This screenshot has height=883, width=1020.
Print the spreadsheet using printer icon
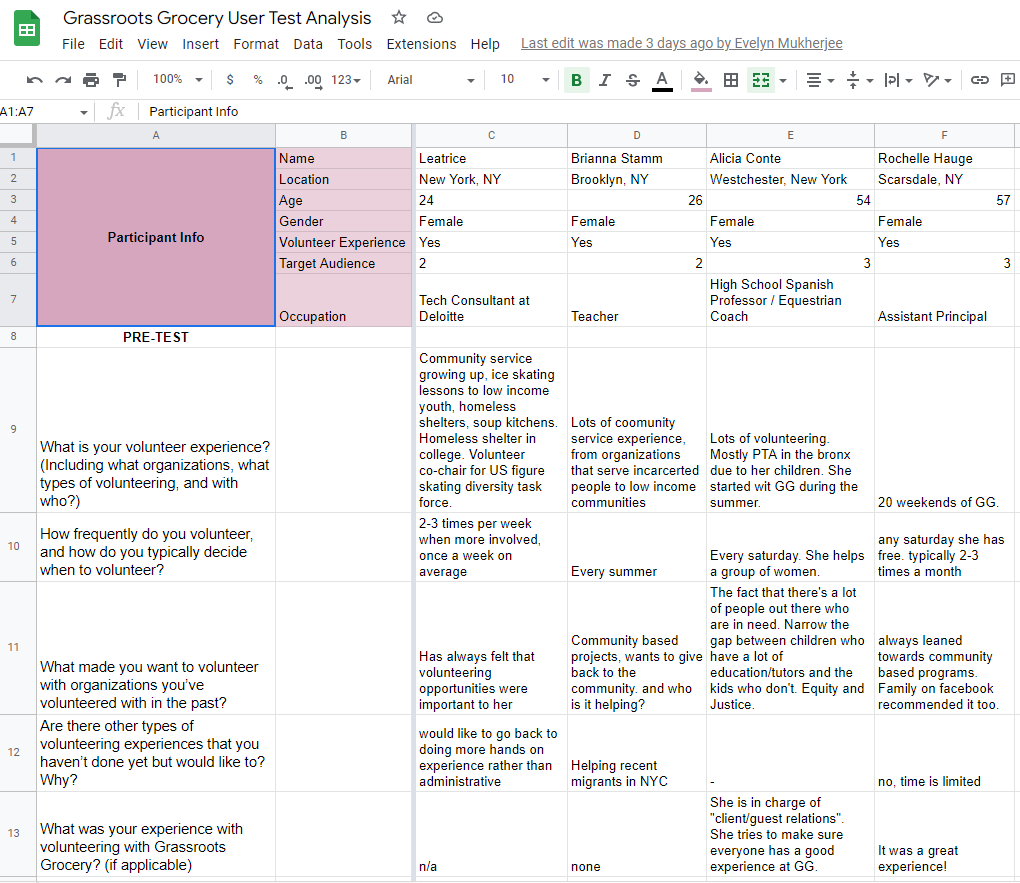[91, 80]
